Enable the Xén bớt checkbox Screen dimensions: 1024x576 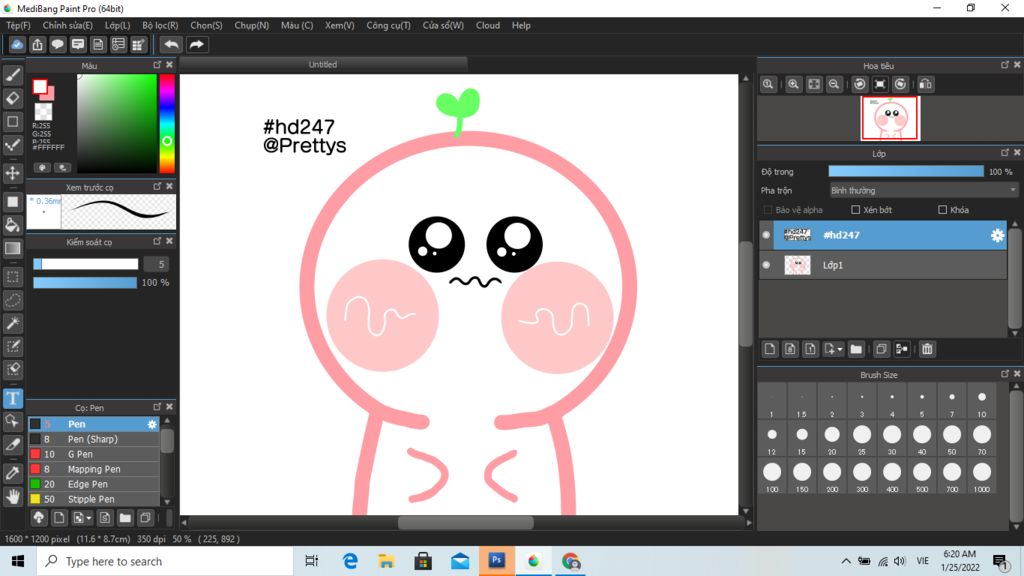tap(856, 210)
